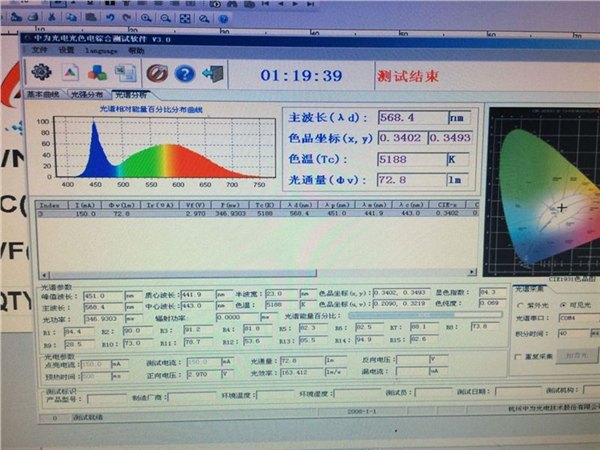Click the binoculars find icon in background window
This screenshot has height=450, width=600.
tap(232, 4)
